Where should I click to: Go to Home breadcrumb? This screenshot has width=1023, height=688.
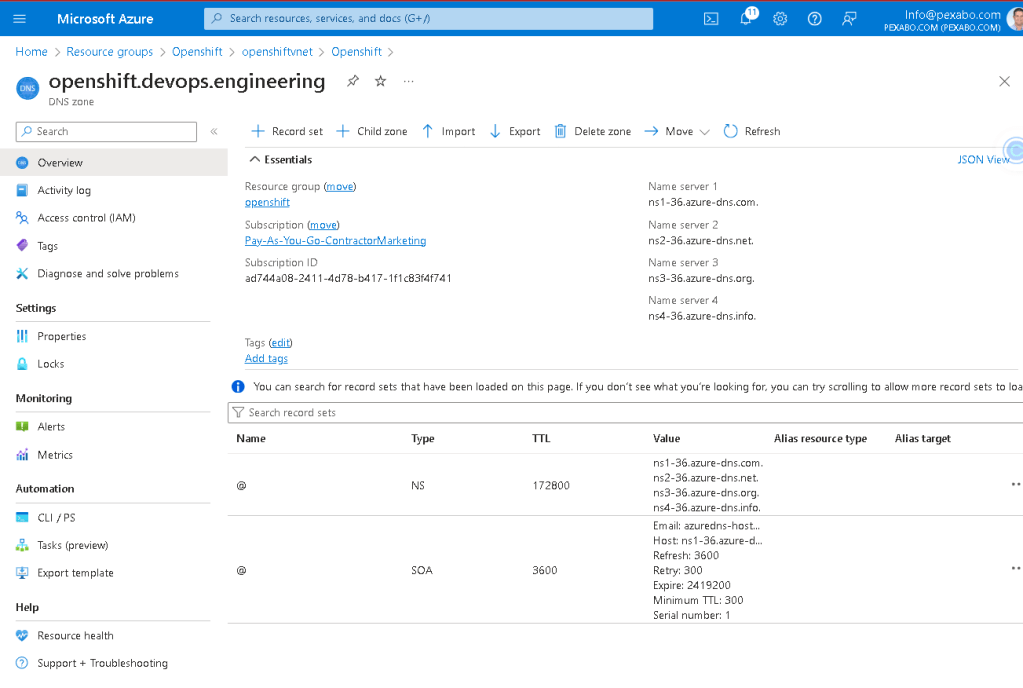31,52
